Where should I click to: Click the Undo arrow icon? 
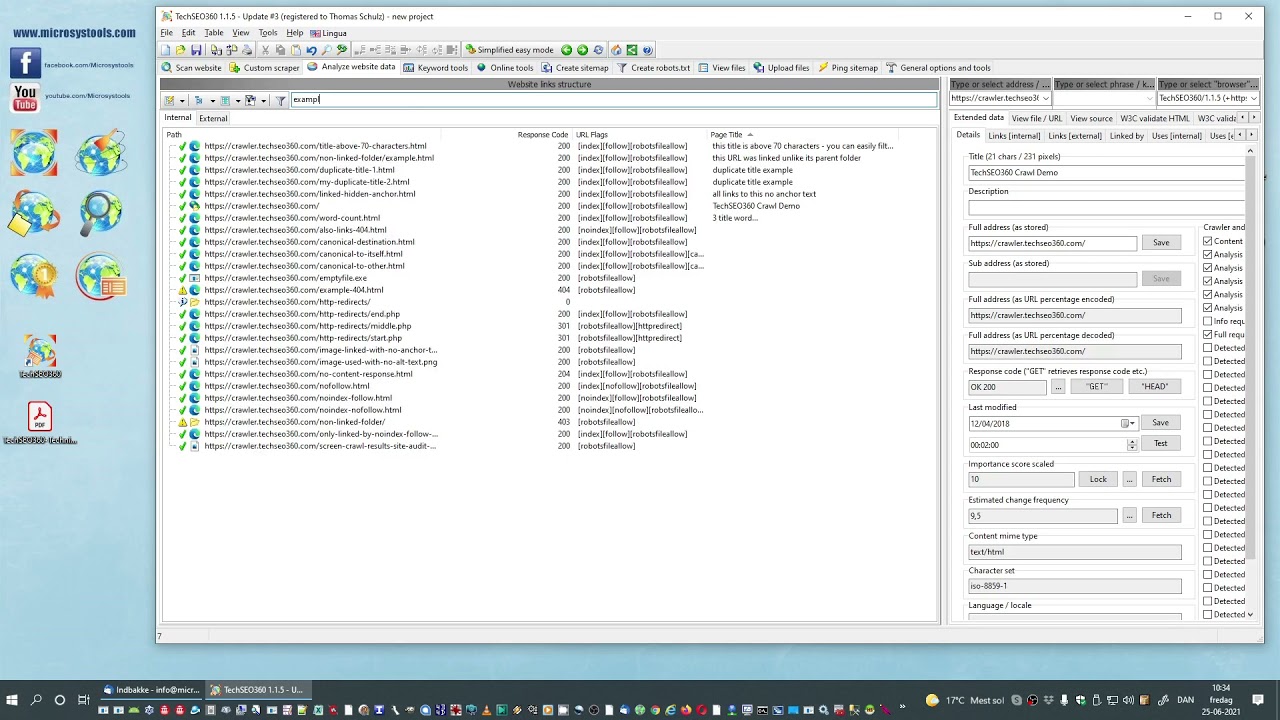coord(311,50)
